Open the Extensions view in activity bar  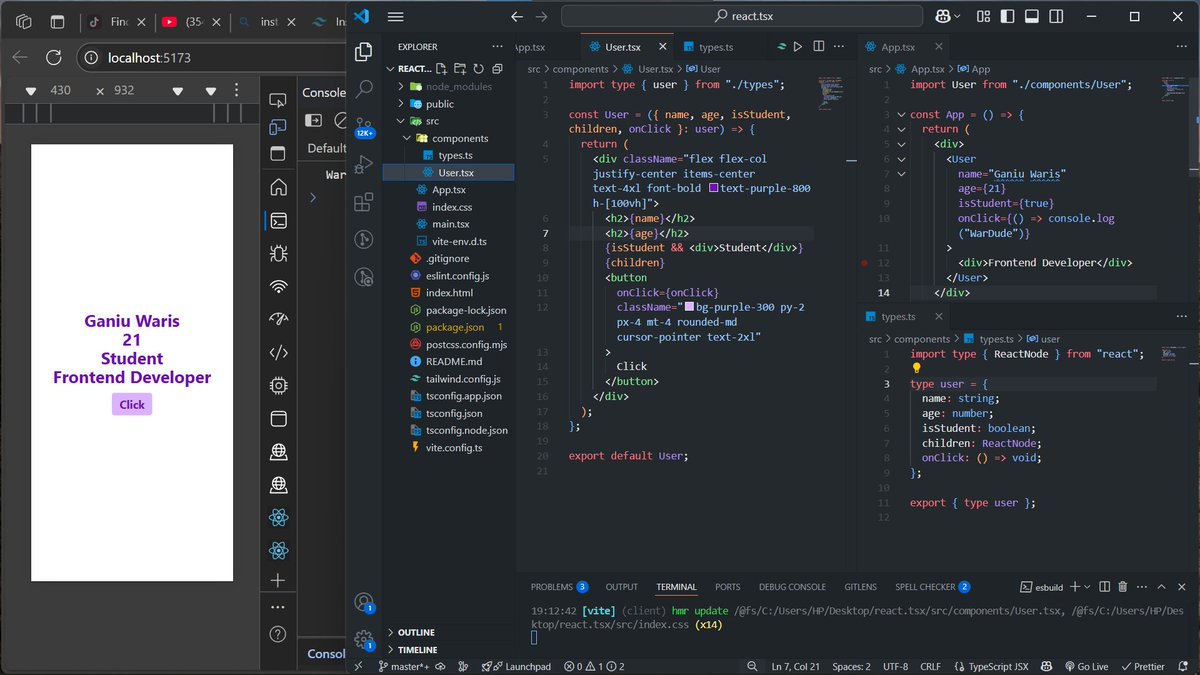tap(364, 202)
